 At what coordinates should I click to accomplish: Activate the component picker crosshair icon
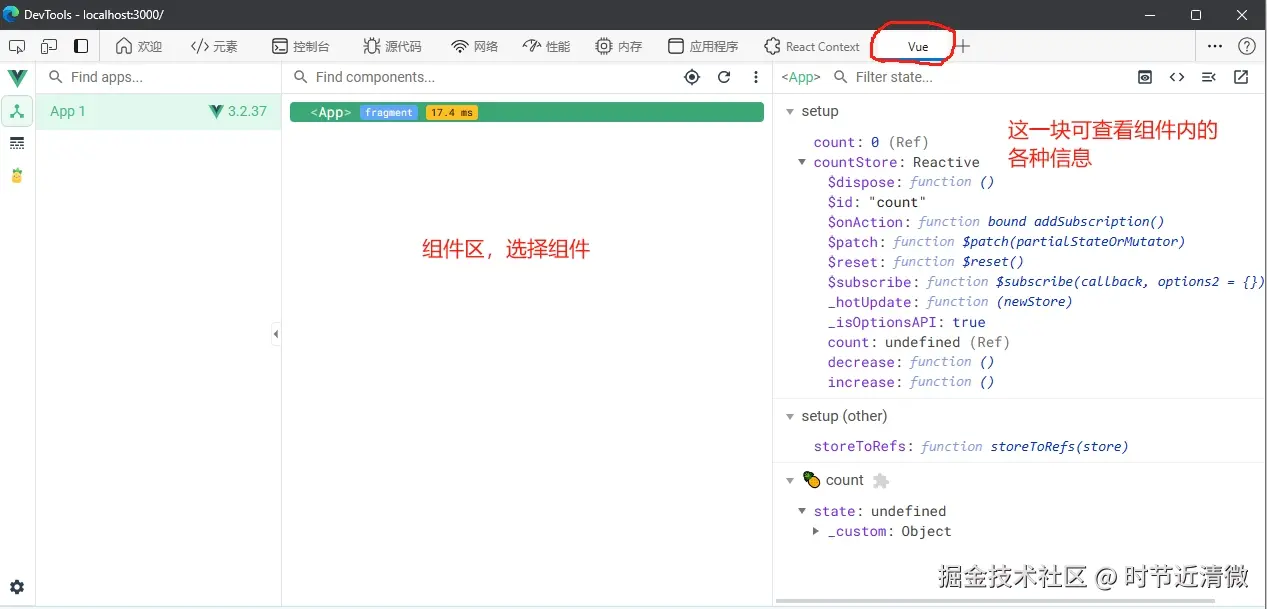[x=691, y=77]
